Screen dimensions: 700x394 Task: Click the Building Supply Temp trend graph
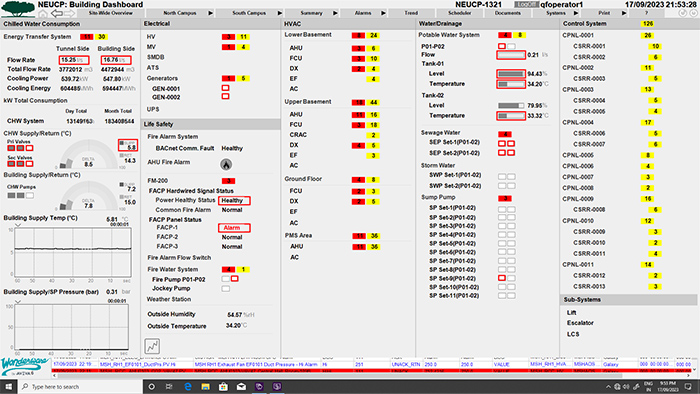tap(73, 252)
